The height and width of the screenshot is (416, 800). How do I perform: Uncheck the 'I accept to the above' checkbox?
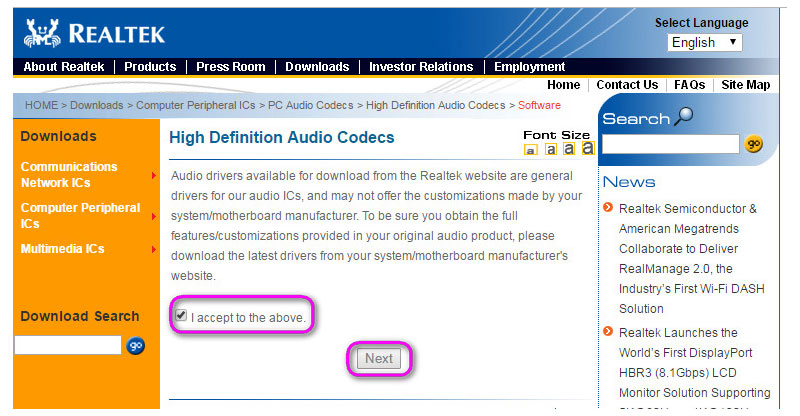tap(180, 316)
